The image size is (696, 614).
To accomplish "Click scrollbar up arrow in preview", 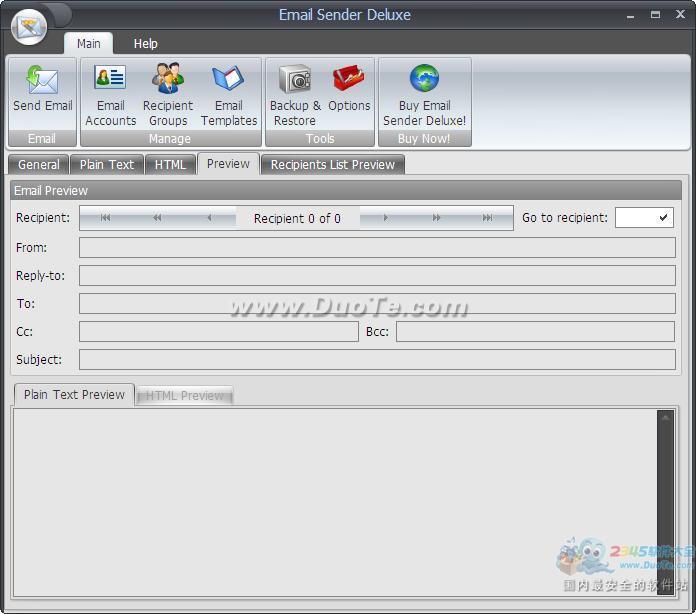I will (665, 418).
